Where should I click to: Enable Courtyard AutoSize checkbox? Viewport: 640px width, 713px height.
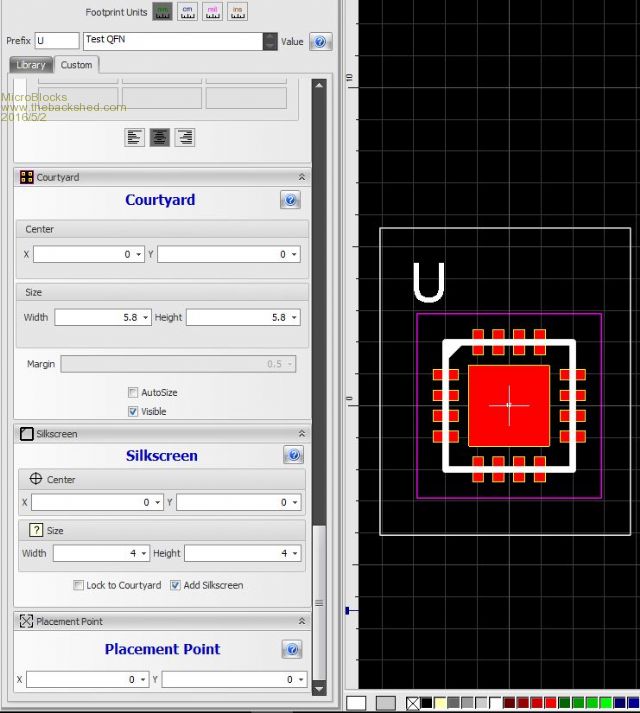coord(133,393)
